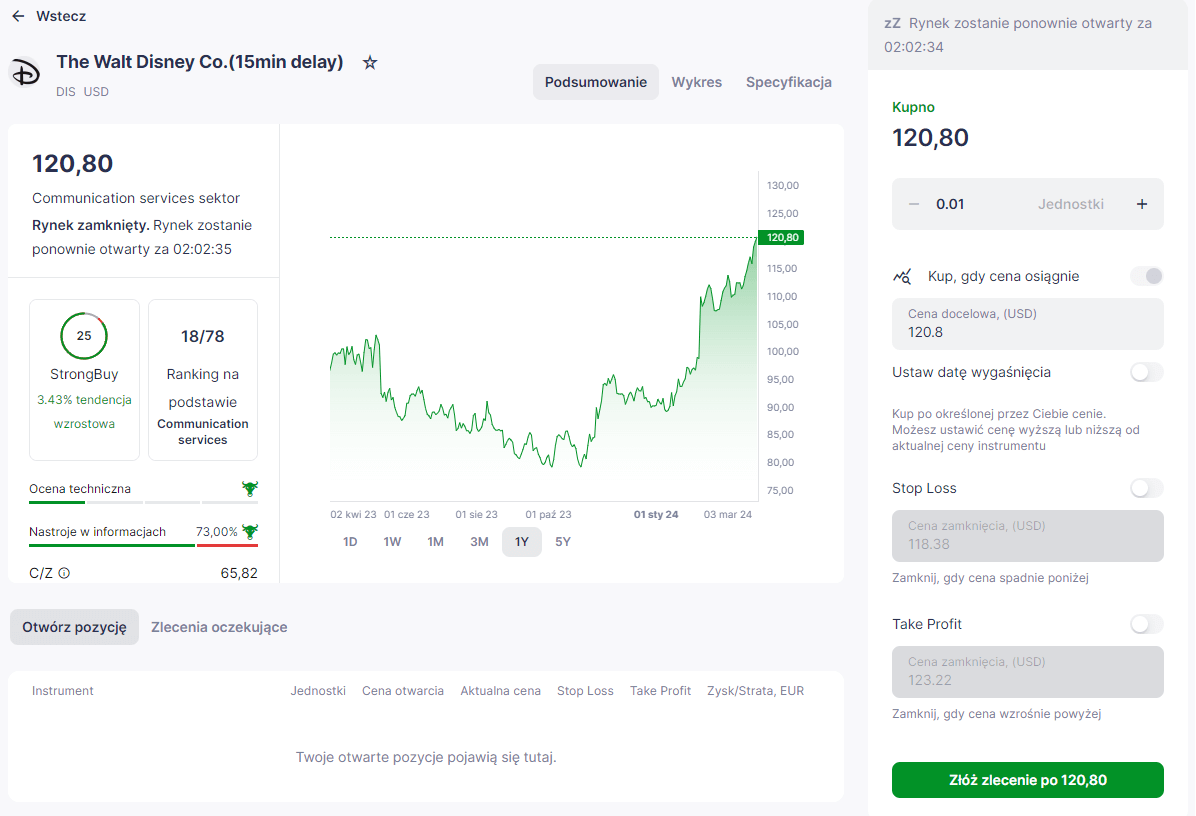Click the StrongBuy circular score 25

(84, 336)
